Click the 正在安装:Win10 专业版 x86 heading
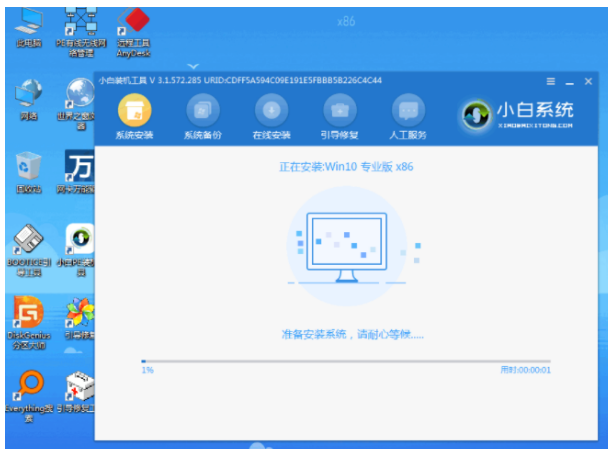The width and height of the screenshot is (608, 449). [x=346, y=167]
